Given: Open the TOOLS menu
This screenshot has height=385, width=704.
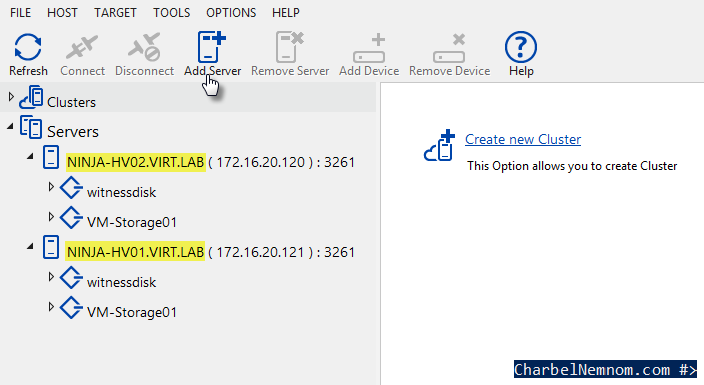Looking at the screenshot, I should [x=172, y=13].
